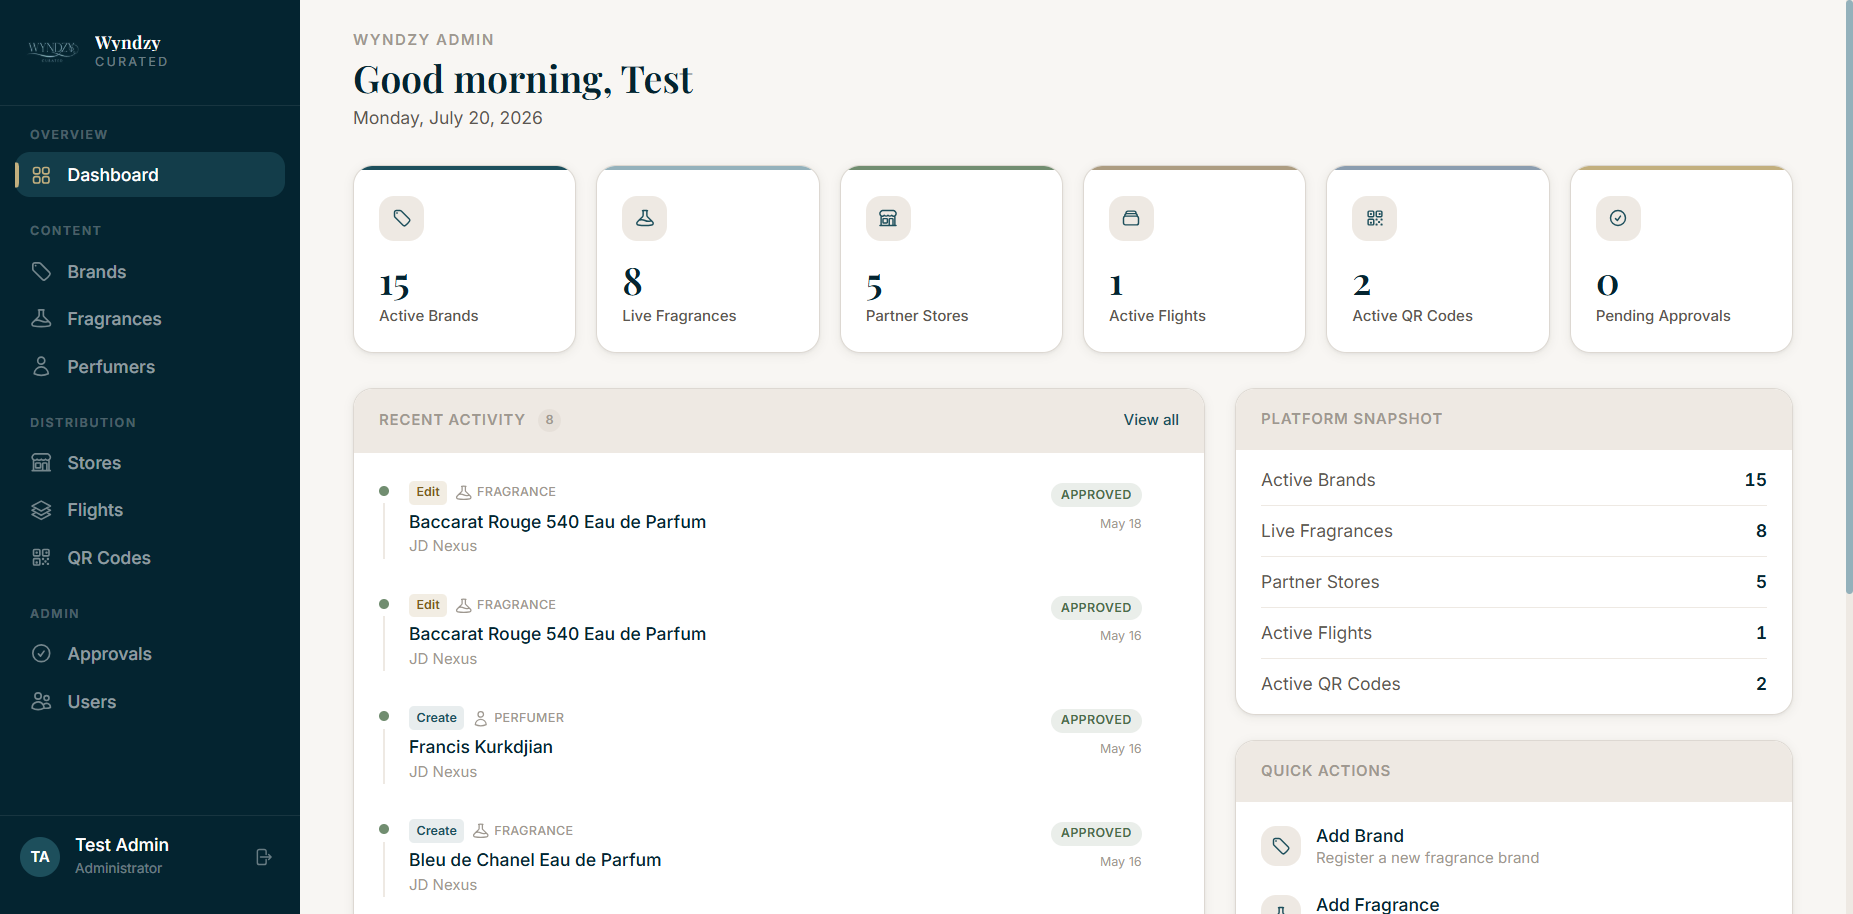Select Flights in the sidebar
This screenshot has width=1853, height=914.
[150, 510]
